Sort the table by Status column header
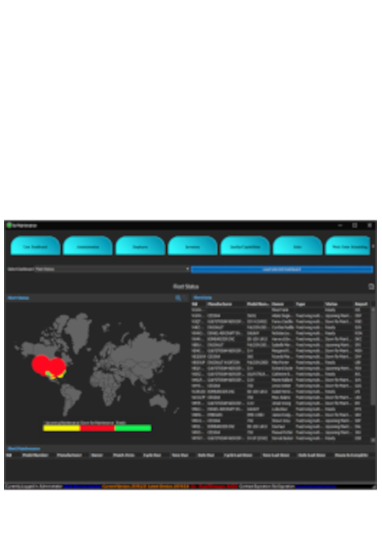The image size is (382, 557). click(339, 304)
